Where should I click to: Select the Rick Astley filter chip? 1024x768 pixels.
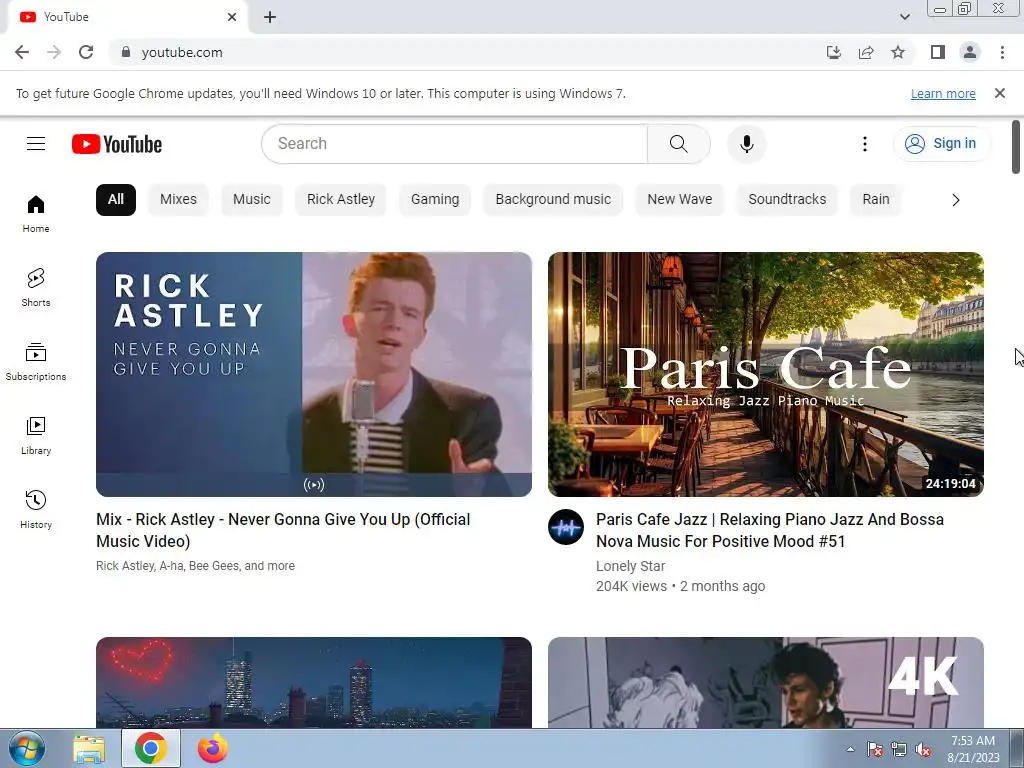tap(341, 199)
